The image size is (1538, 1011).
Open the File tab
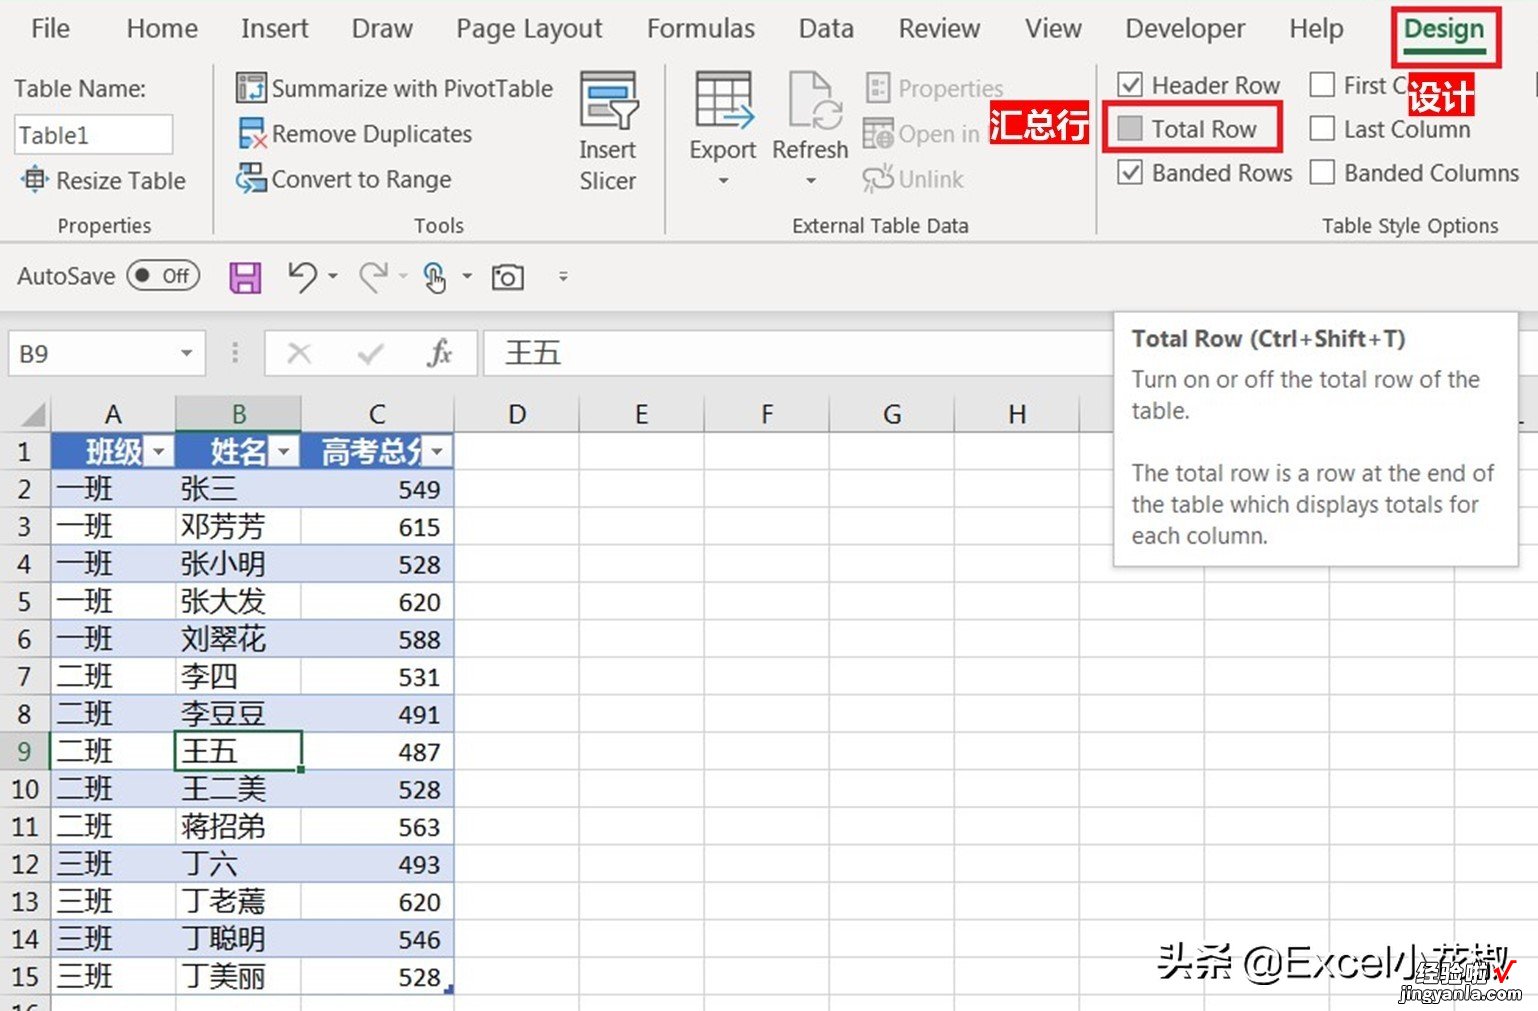50,28
